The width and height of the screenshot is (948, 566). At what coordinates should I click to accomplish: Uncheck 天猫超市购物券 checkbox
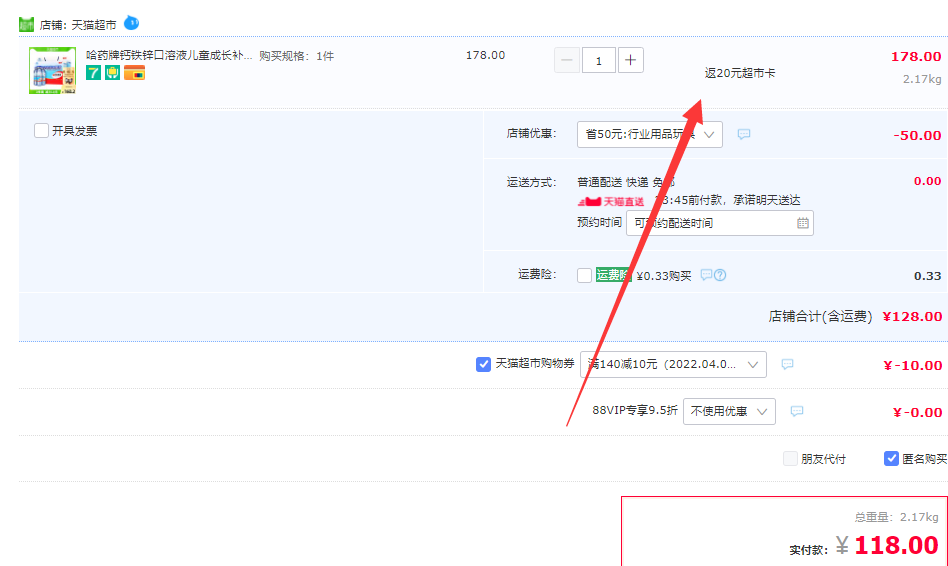[x=483, y=364]
